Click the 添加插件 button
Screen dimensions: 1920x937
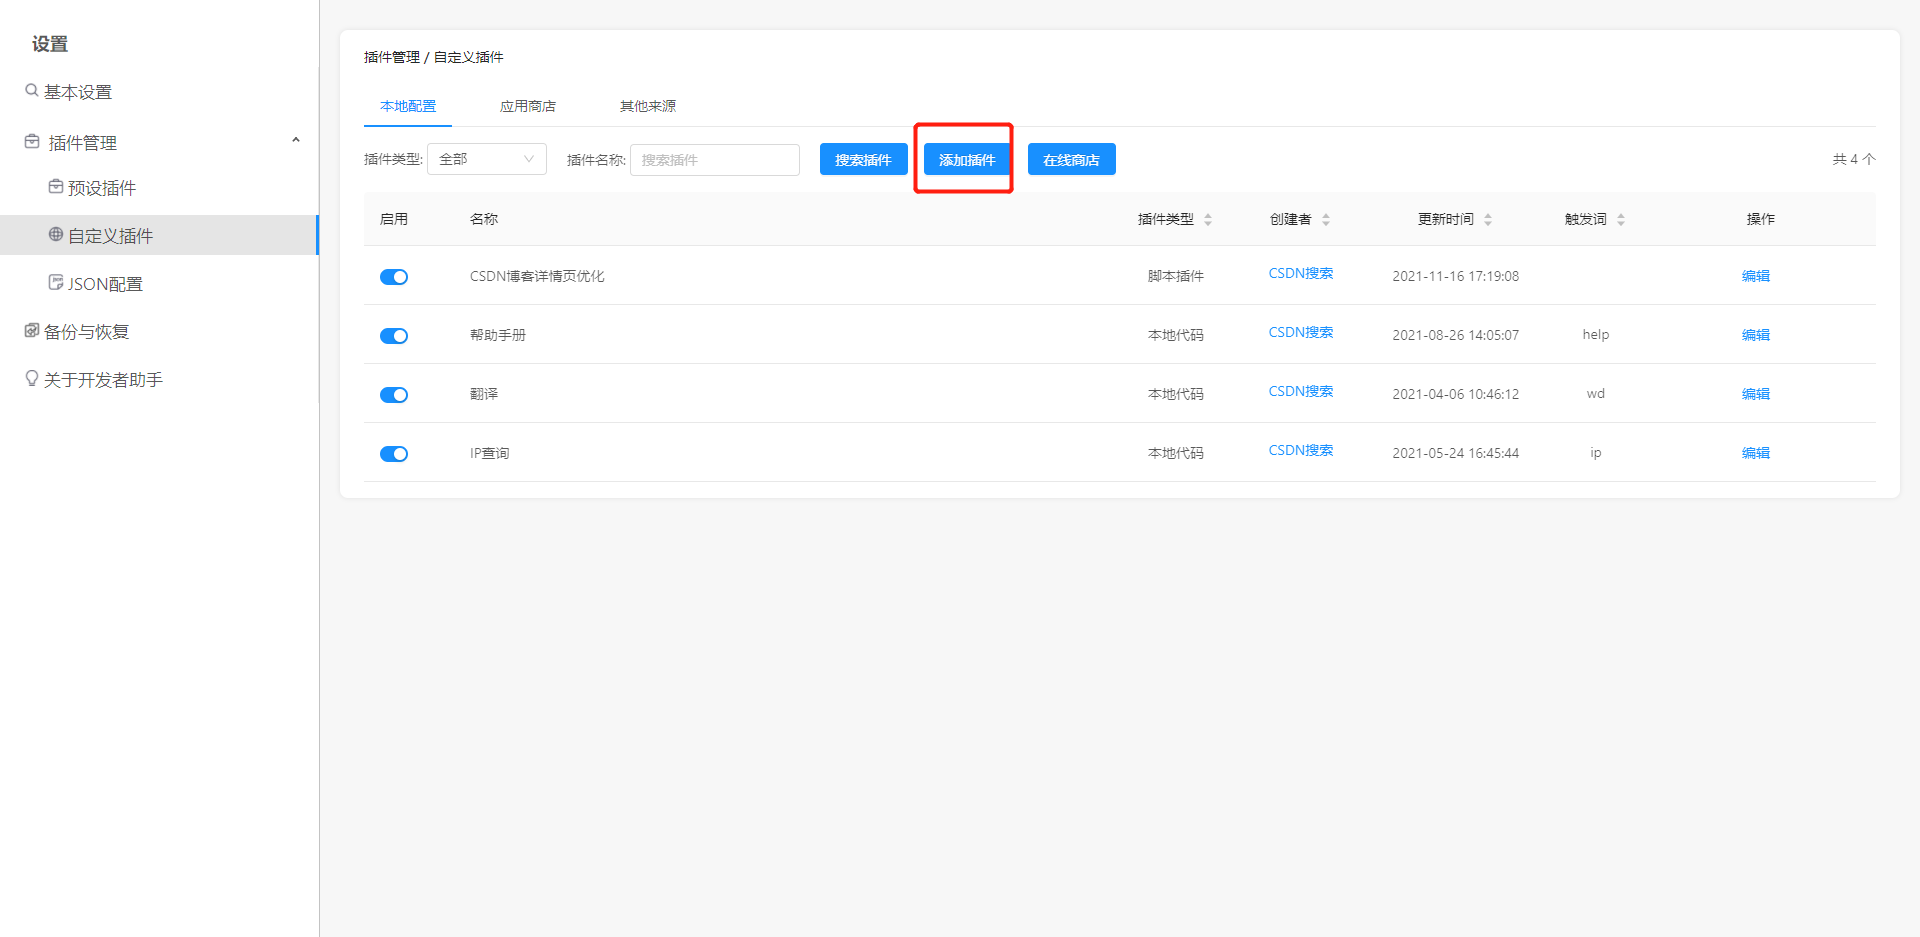[x=967, y=159]
